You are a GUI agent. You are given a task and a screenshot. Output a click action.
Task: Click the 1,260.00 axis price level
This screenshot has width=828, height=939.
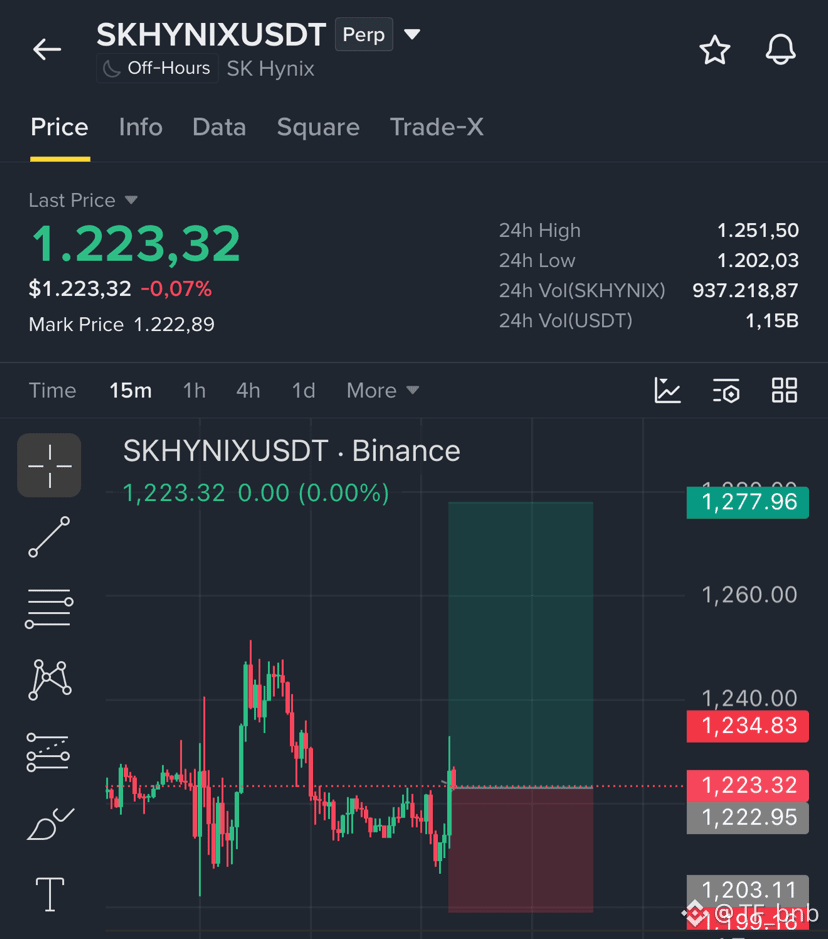pyautogui.click(x=749, y=595)
